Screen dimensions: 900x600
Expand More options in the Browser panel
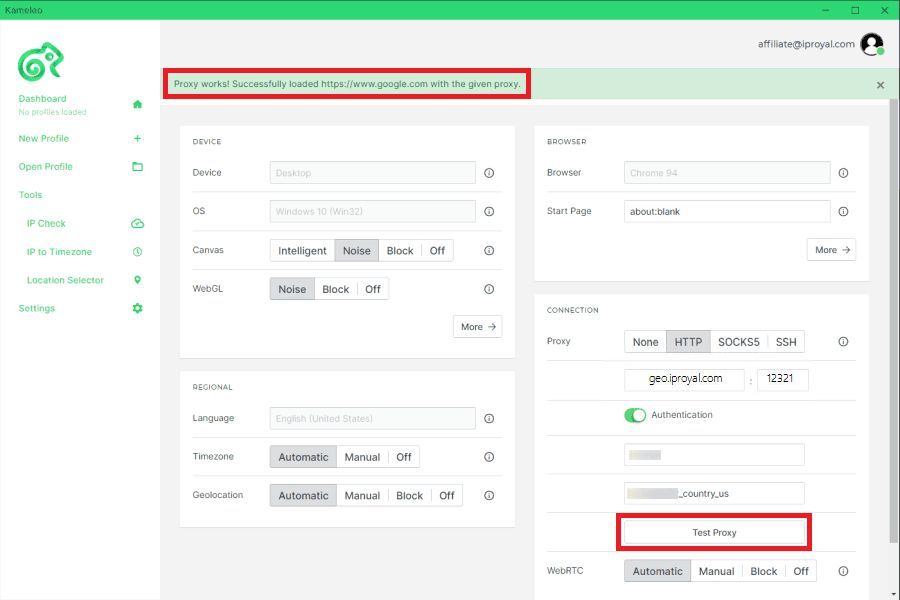831,250
